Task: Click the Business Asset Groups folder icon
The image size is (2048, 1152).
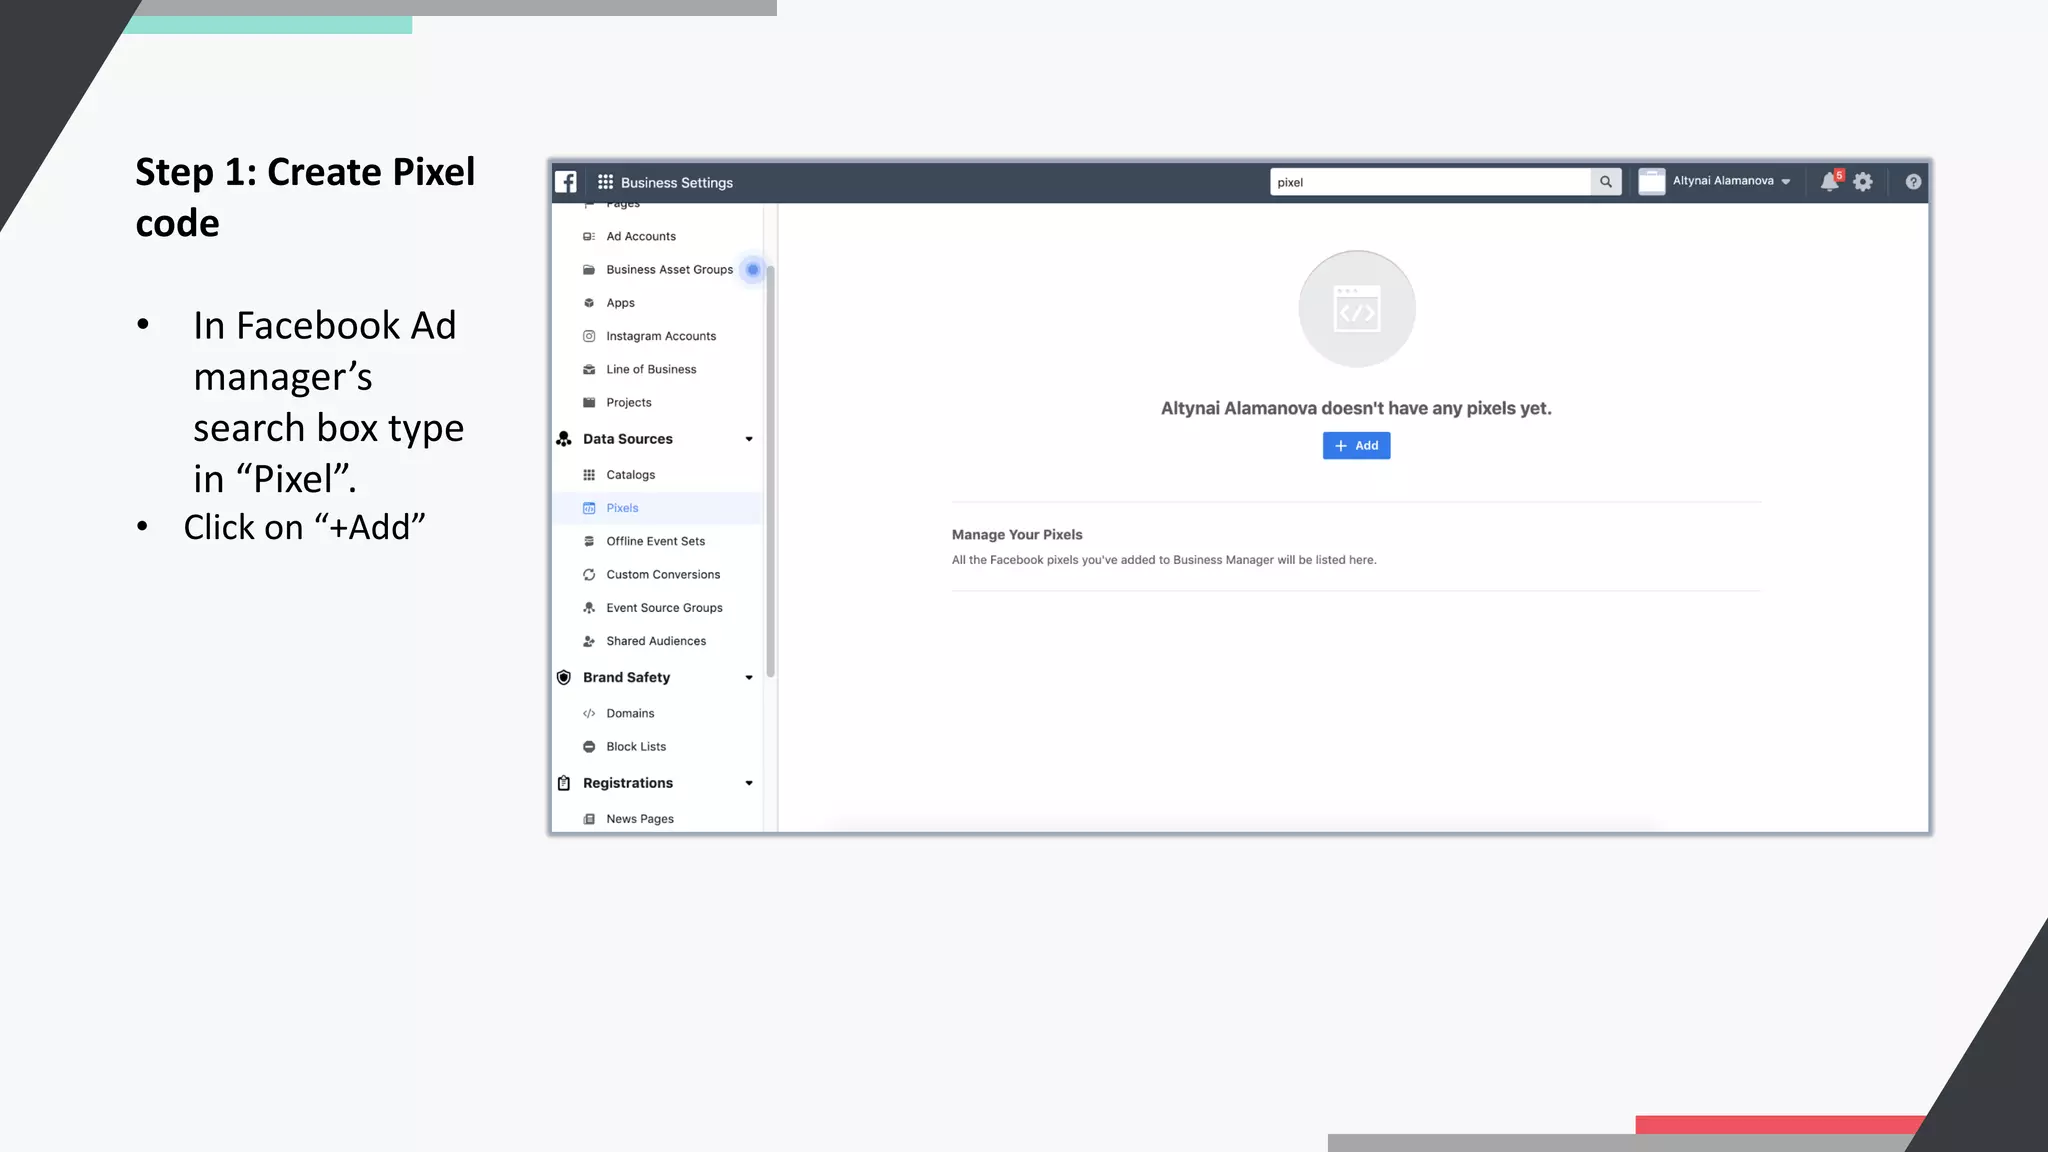Action: (589, 270)
